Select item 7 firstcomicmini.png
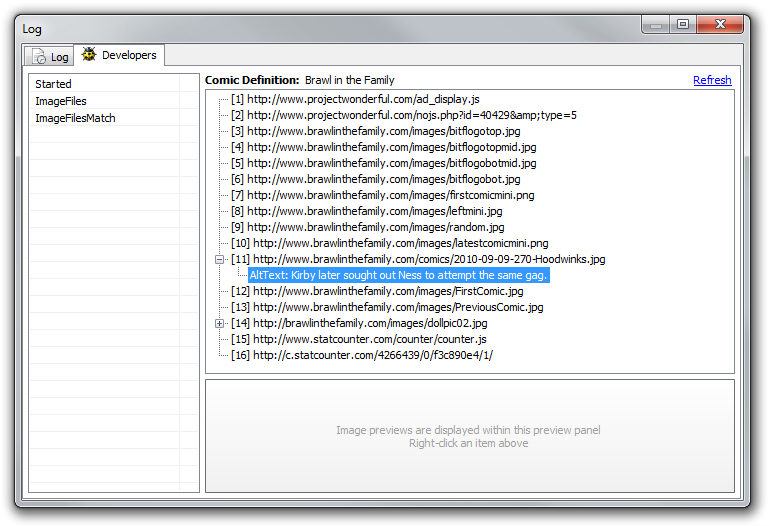Screen dimensions: 769x526 (x=382, y=195)
